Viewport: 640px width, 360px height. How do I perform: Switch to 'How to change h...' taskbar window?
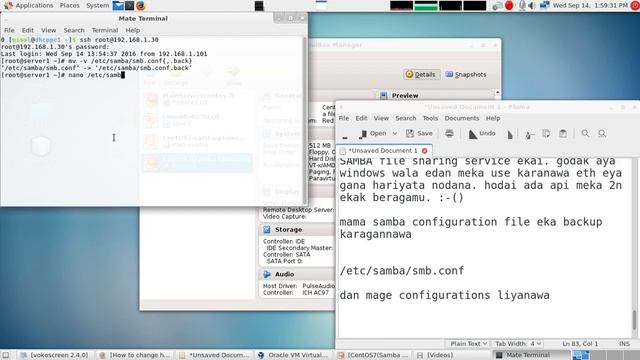pyautogui.click(x=134, y=355)
